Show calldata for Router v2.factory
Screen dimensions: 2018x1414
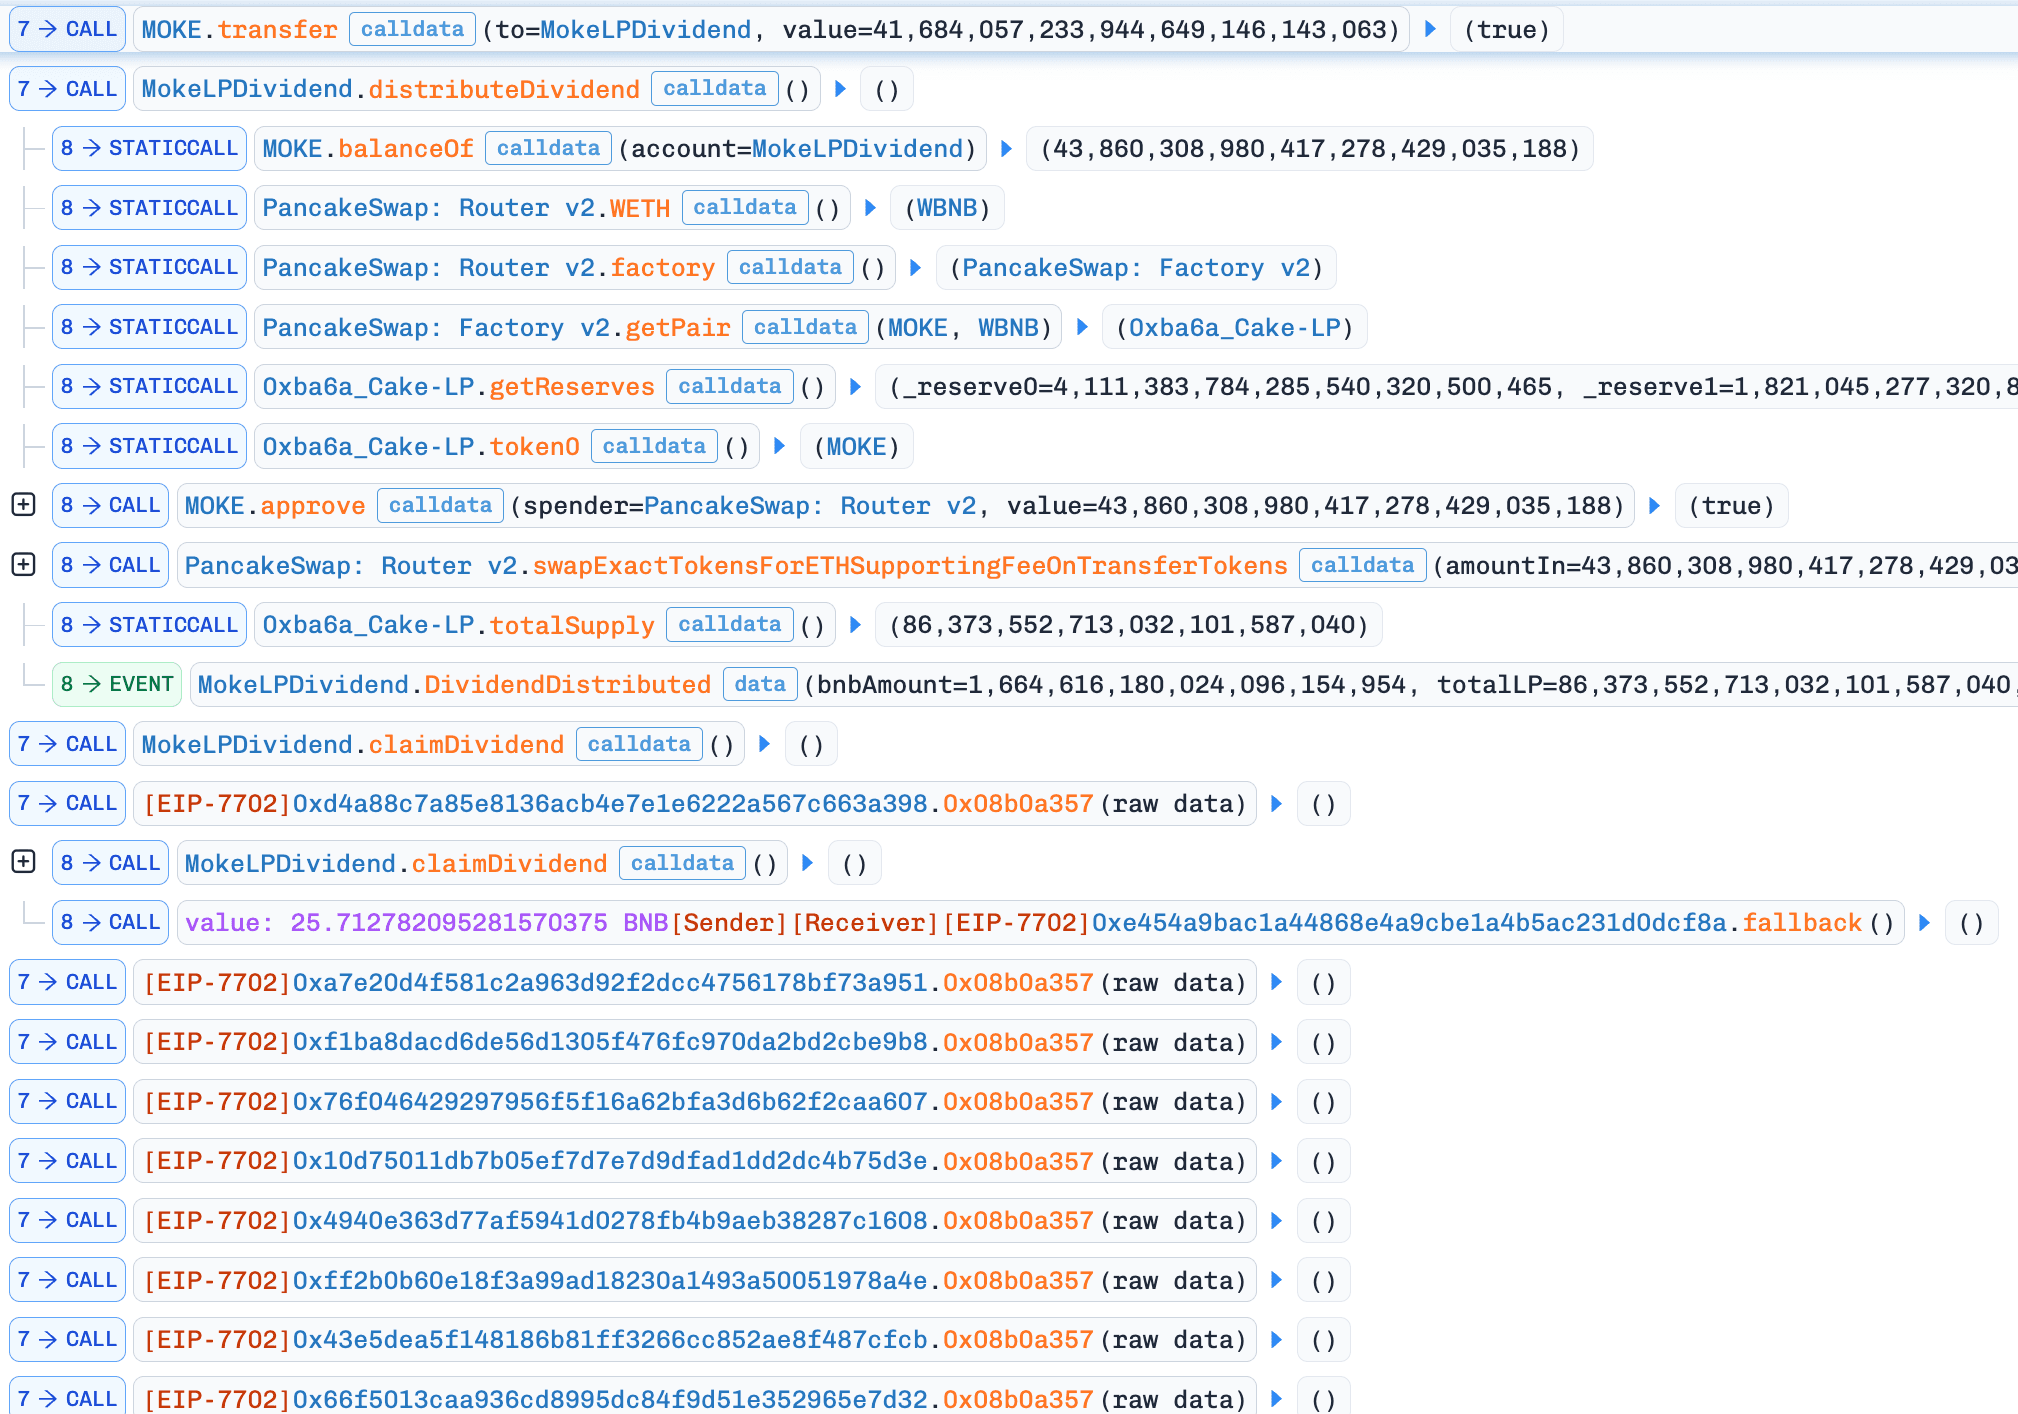coord(790,267)
